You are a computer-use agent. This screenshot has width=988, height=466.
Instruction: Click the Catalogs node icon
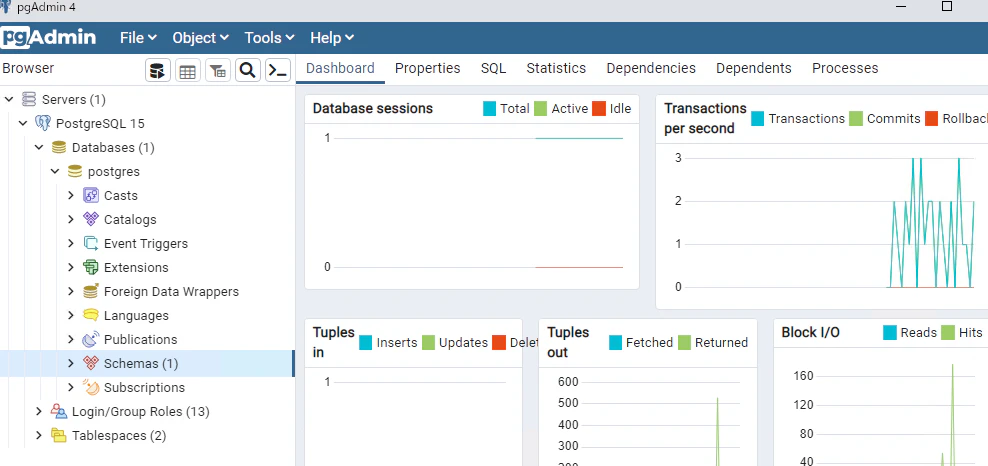click(91, 219)
